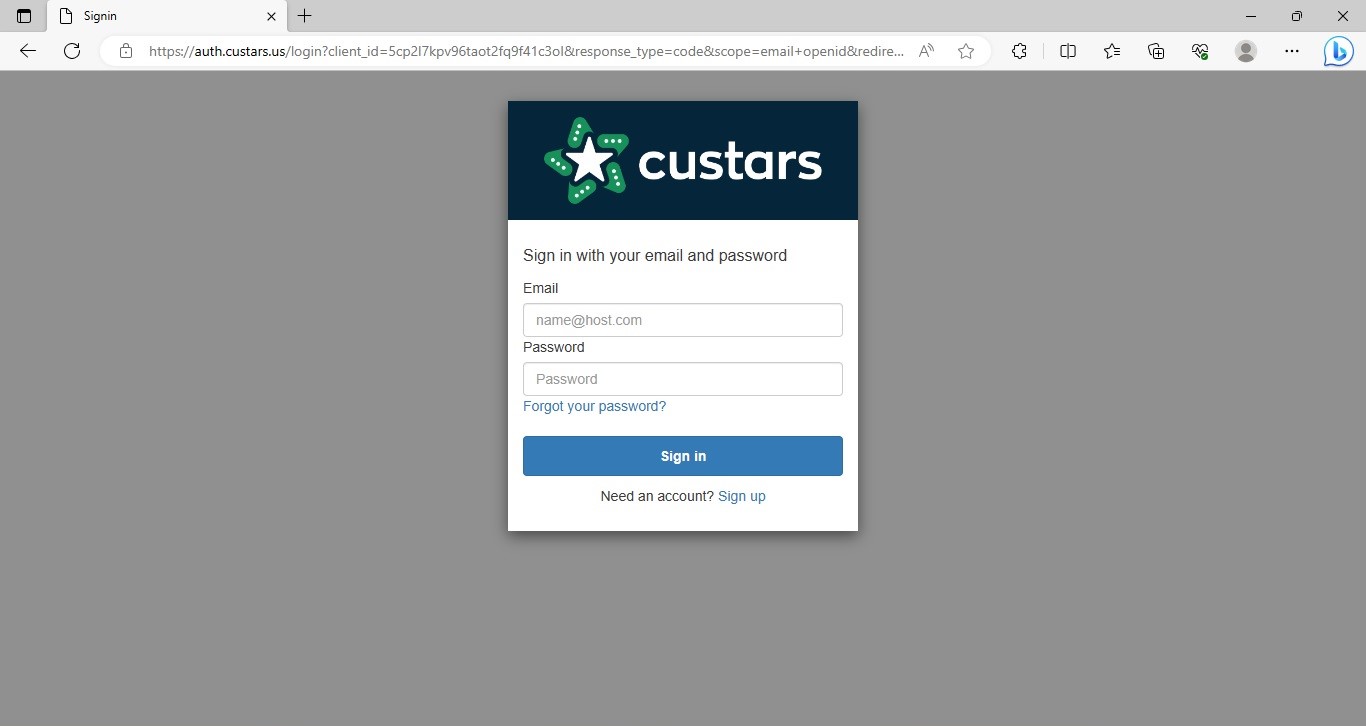Toggle split screen view icon
Screen dimensions: 1366x726
point(1068,51)
